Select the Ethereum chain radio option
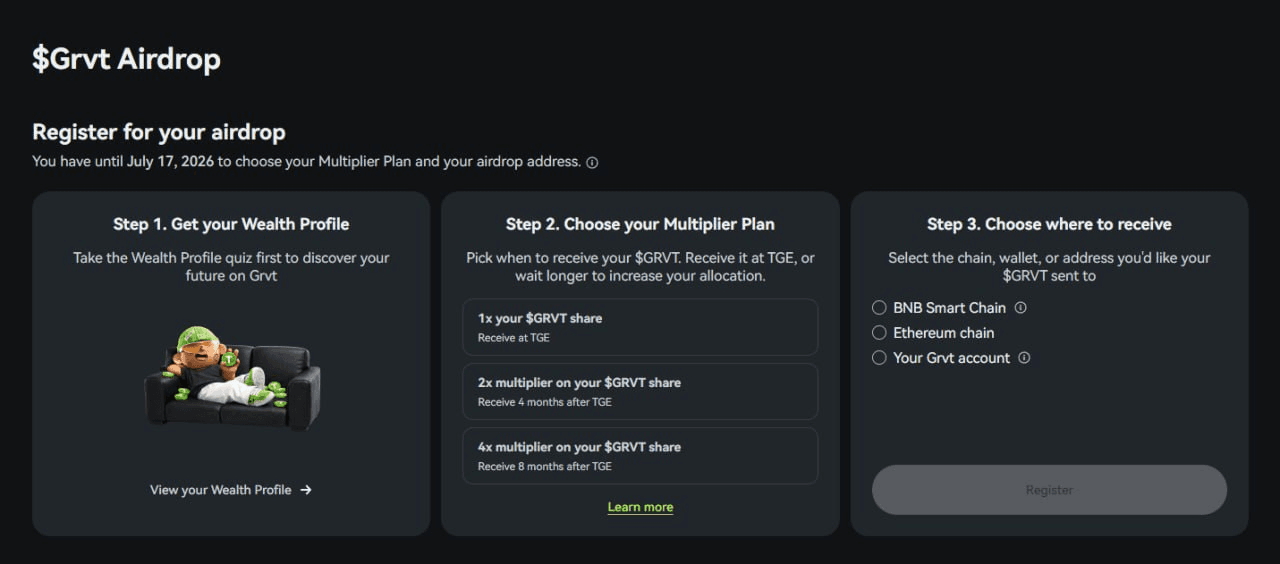This screenshot has width=1280, height=564. tap(879, 333)
